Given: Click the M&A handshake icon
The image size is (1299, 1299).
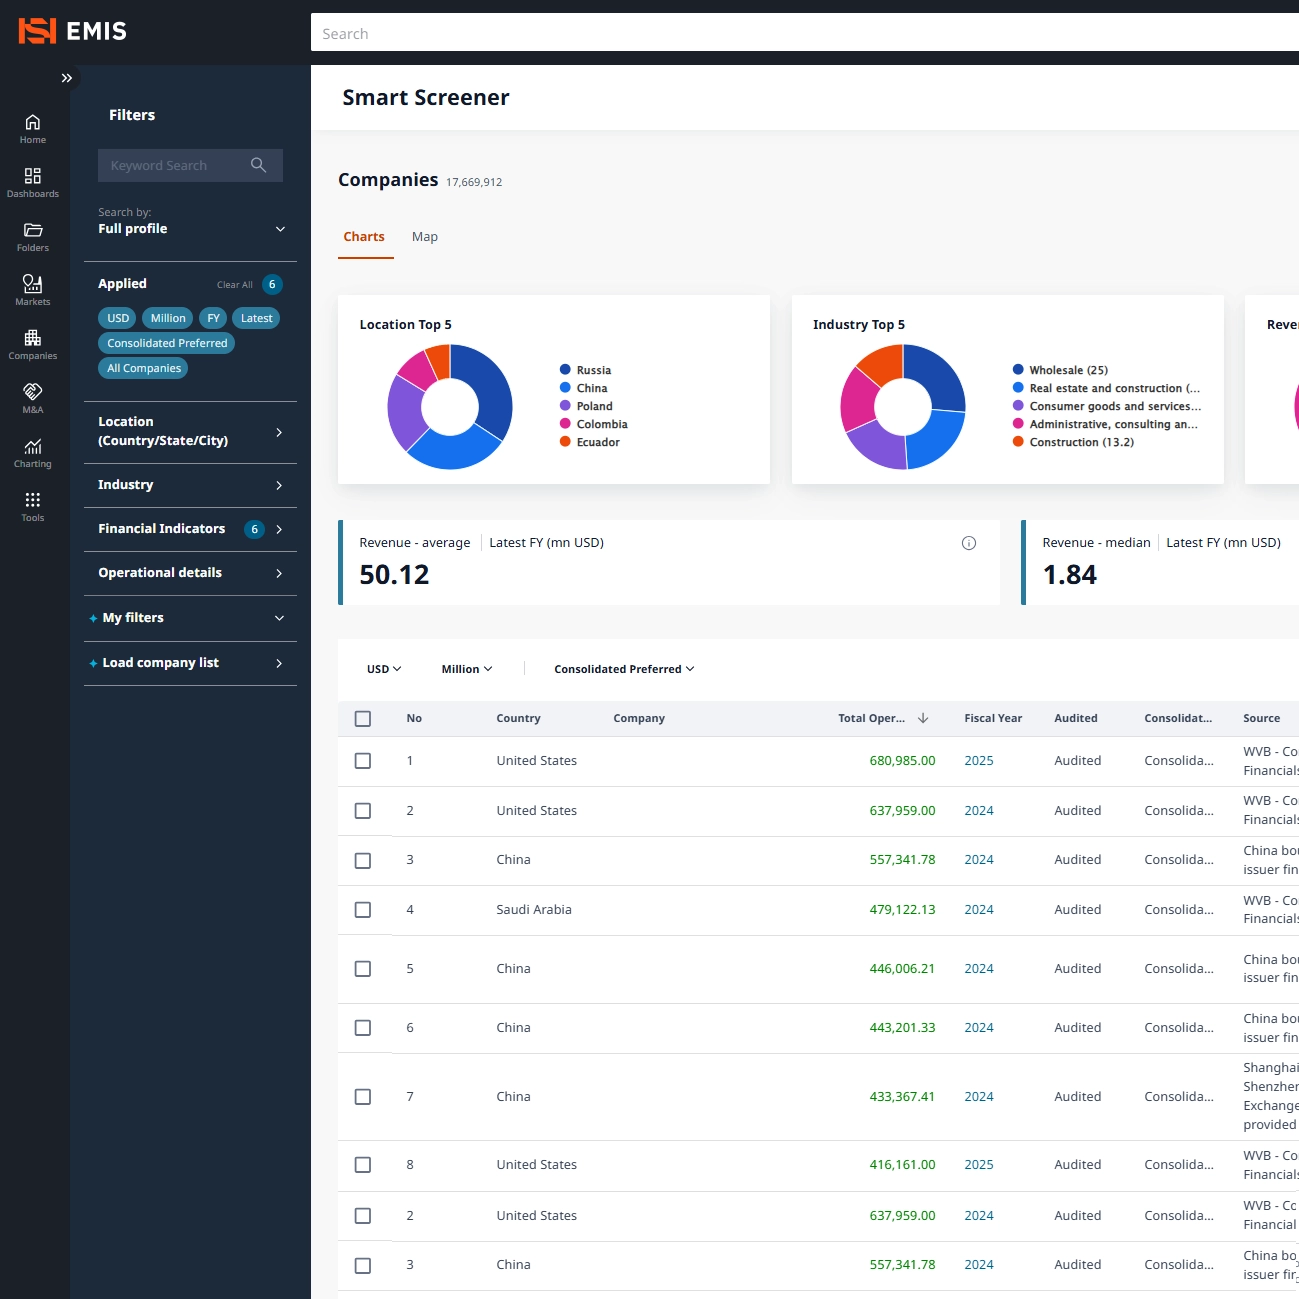Looking at the screenshot, I should click(33, 393).
